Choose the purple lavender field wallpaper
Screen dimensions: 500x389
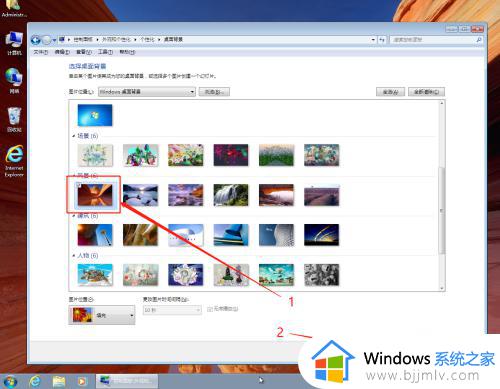(x=321, y=195)
